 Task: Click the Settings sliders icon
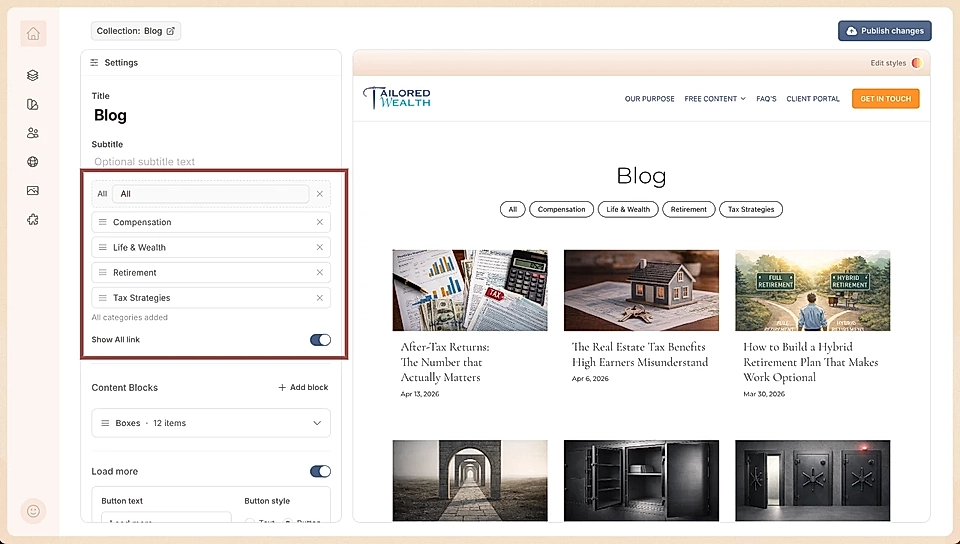tap(94, 62)
